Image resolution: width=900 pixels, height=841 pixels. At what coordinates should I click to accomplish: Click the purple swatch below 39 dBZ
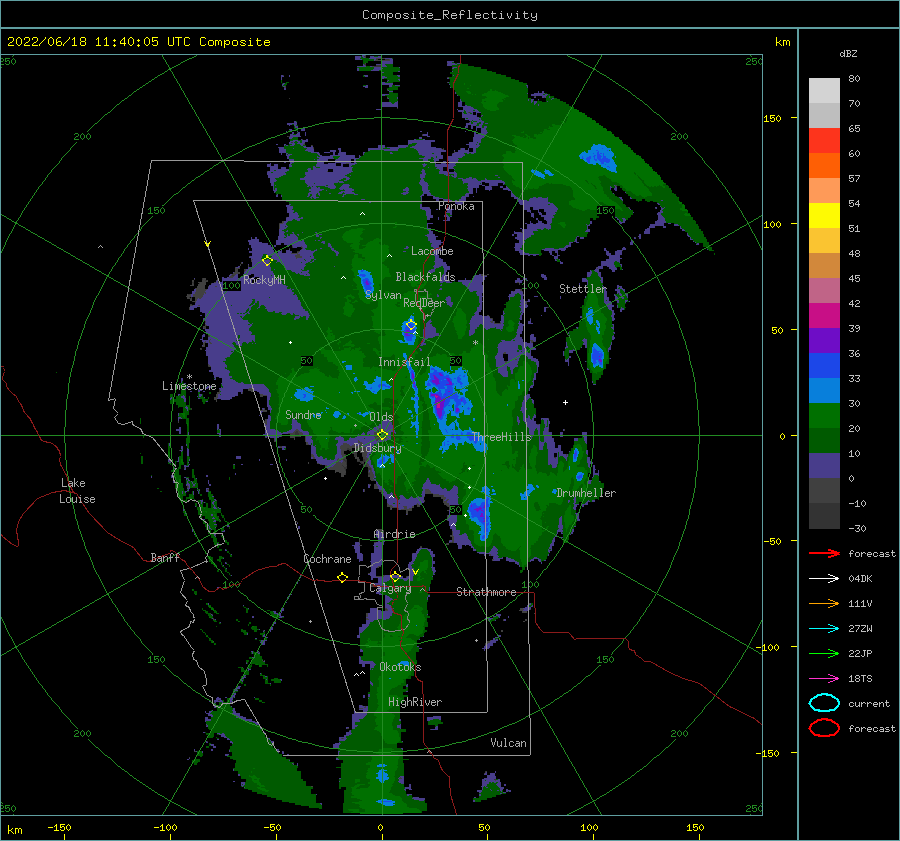coord(824,340)
